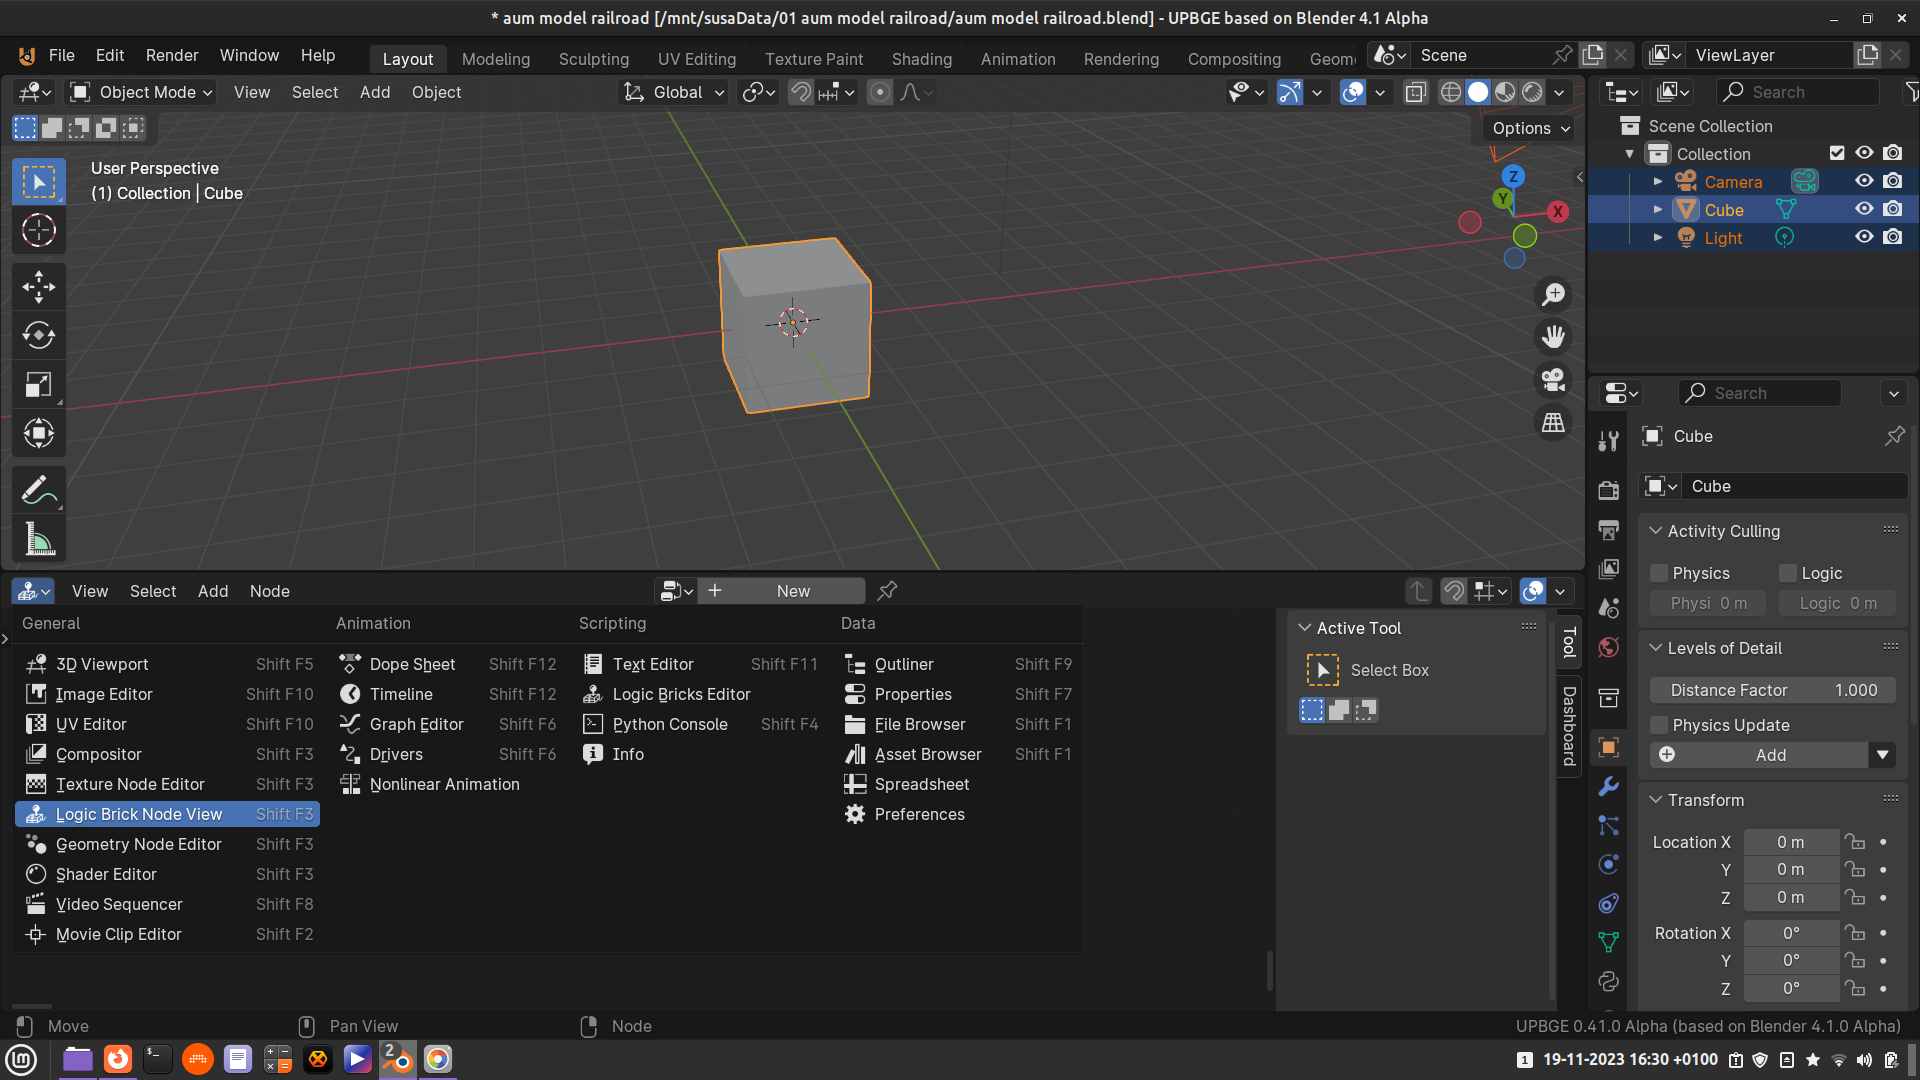Adjust the Distance Factor slider value
This screenshot has height=1080, width=1920.
click(1772, 690)
